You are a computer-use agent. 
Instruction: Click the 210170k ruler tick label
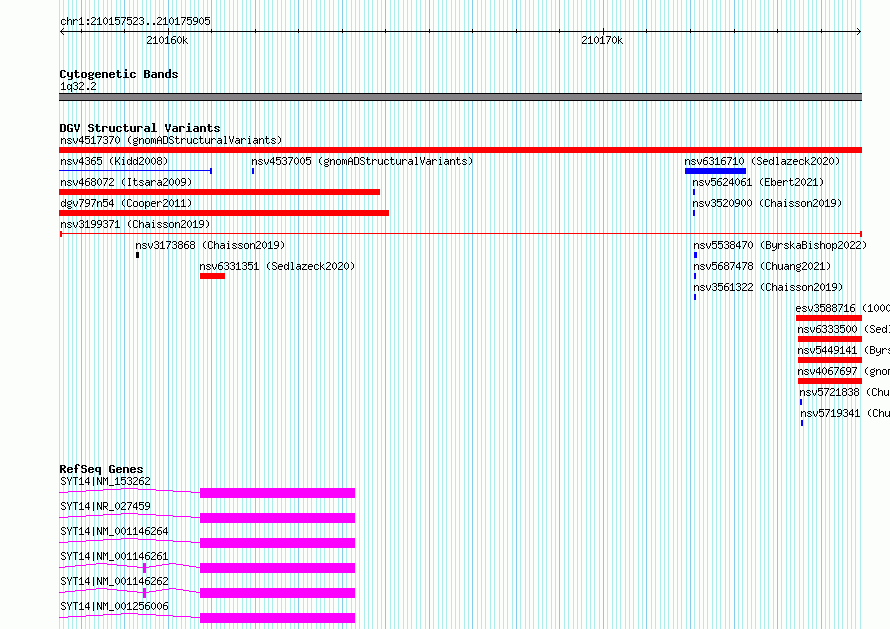point(602,40)
